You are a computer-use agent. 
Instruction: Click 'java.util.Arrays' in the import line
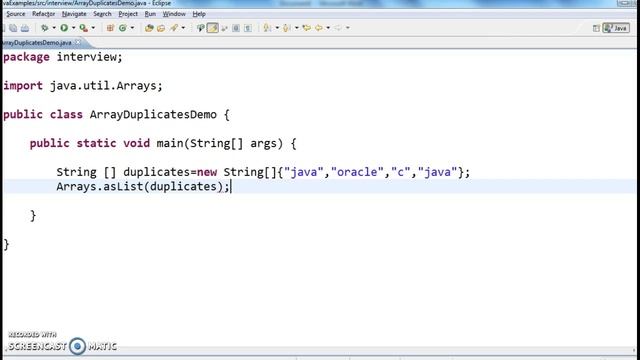pyautogui.click(x=104, y=86)
